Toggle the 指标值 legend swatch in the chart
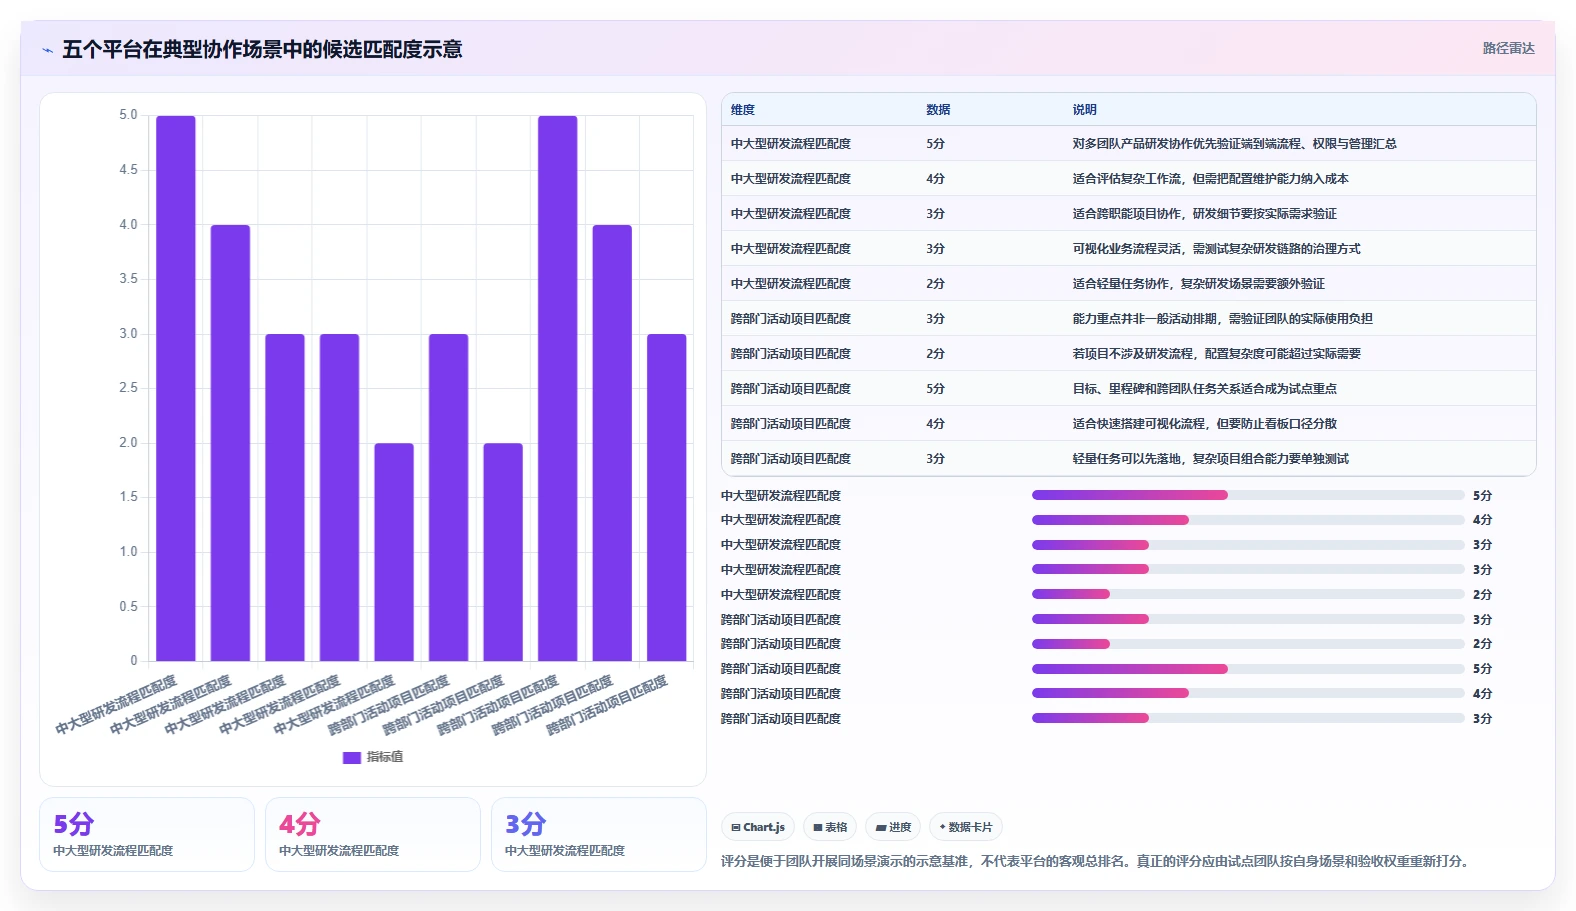Image resolution: width=1576 pixels, height=911 pixels. coord(351,758)
